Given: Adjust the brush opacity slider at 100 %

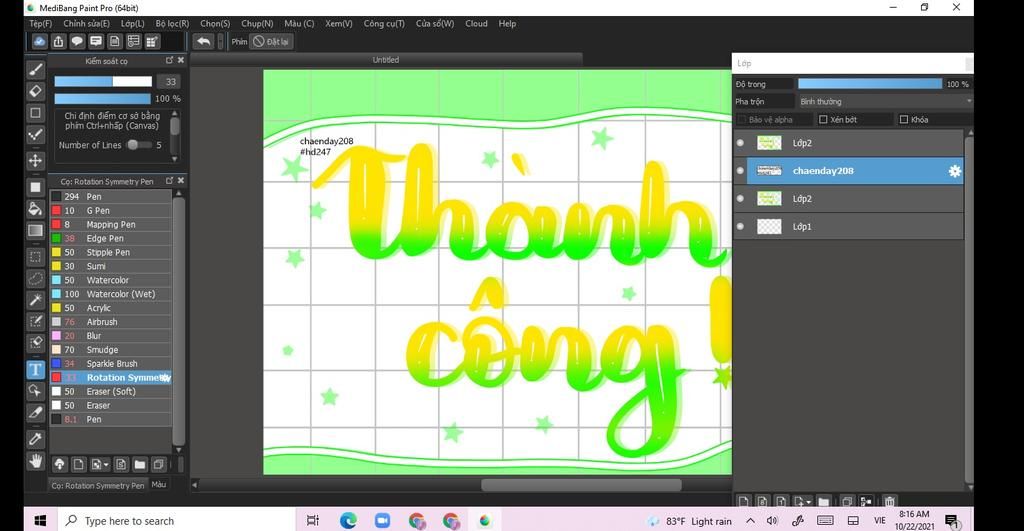Looking at the screenshot, I should (103, 99).
